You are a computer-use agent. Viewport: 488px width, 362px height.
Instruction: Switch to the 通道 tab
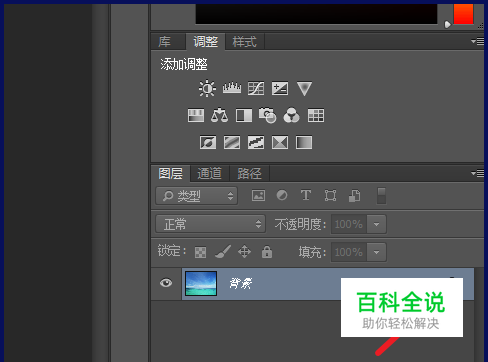pyautogui.click(x=209, y=174)
